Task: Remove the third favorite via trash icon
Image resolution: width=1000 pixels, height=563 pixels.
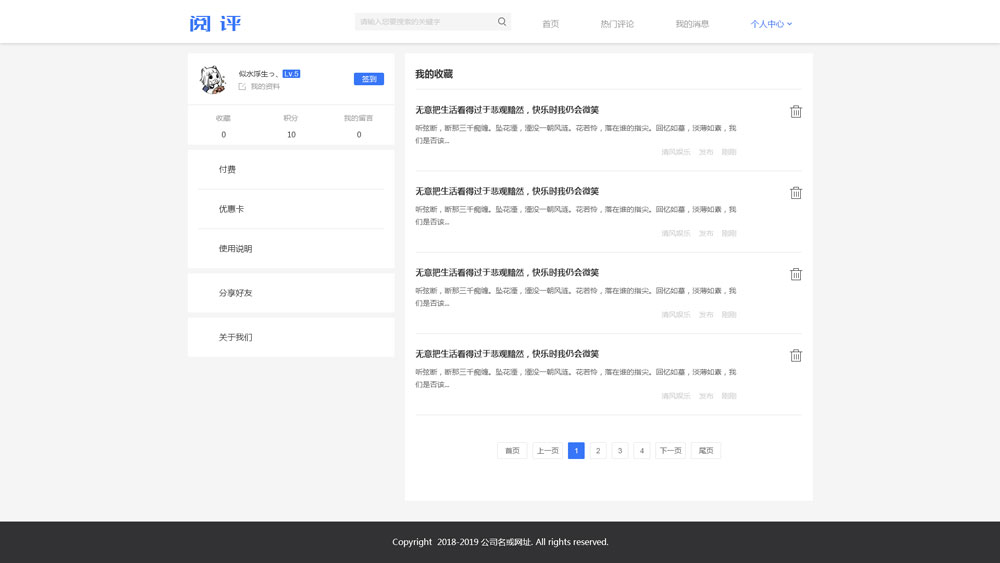Action: pos(796,274)
